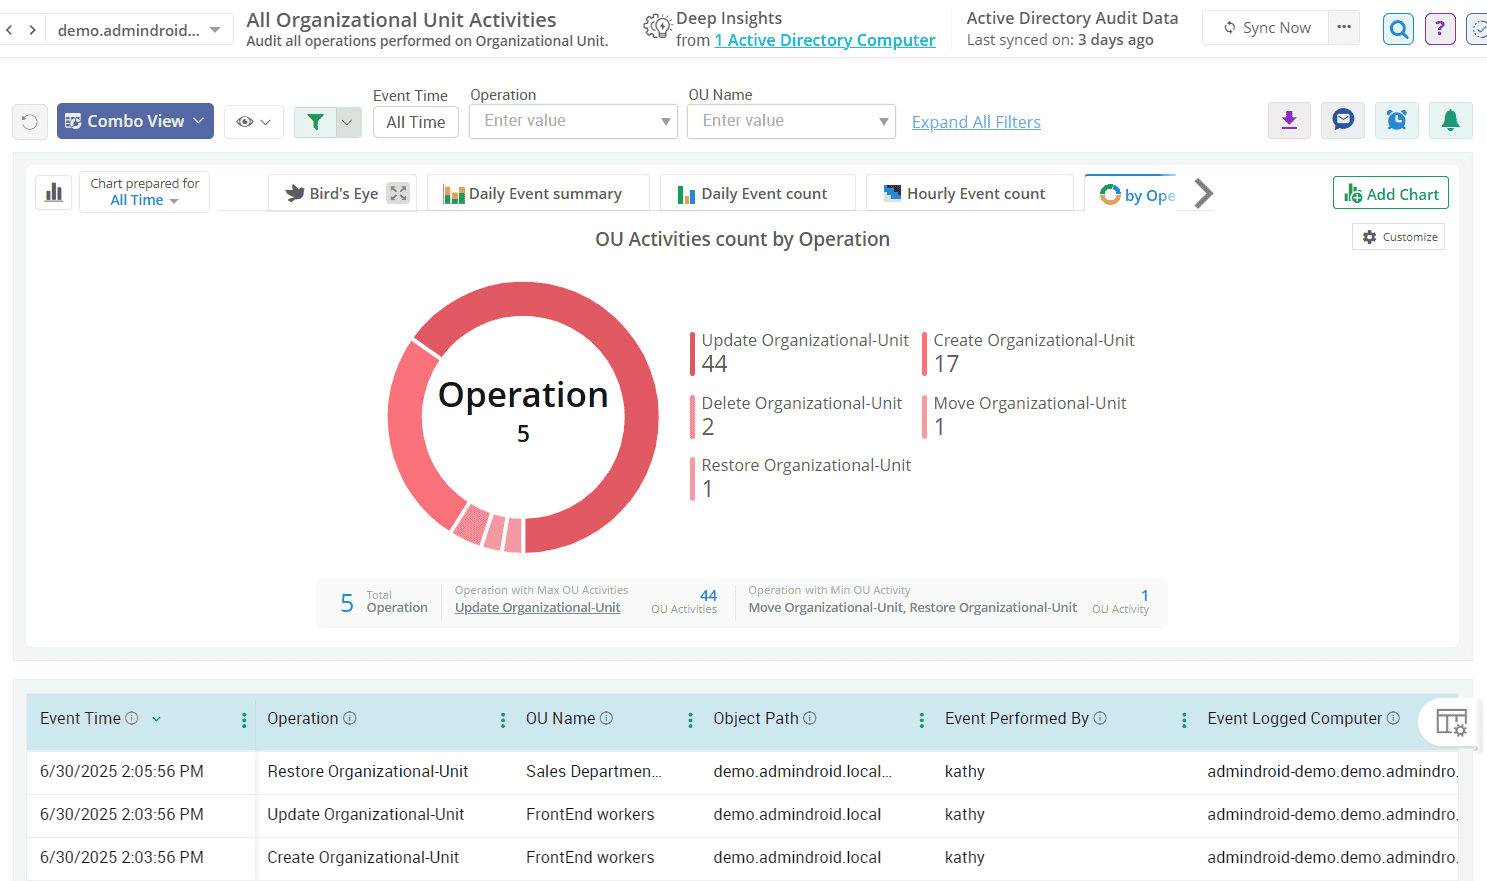This screenshot has width=1487, height=881.
Task: Toggle the eye visibility dropdown
Action: pyautogui.click(x=253, y=122)
